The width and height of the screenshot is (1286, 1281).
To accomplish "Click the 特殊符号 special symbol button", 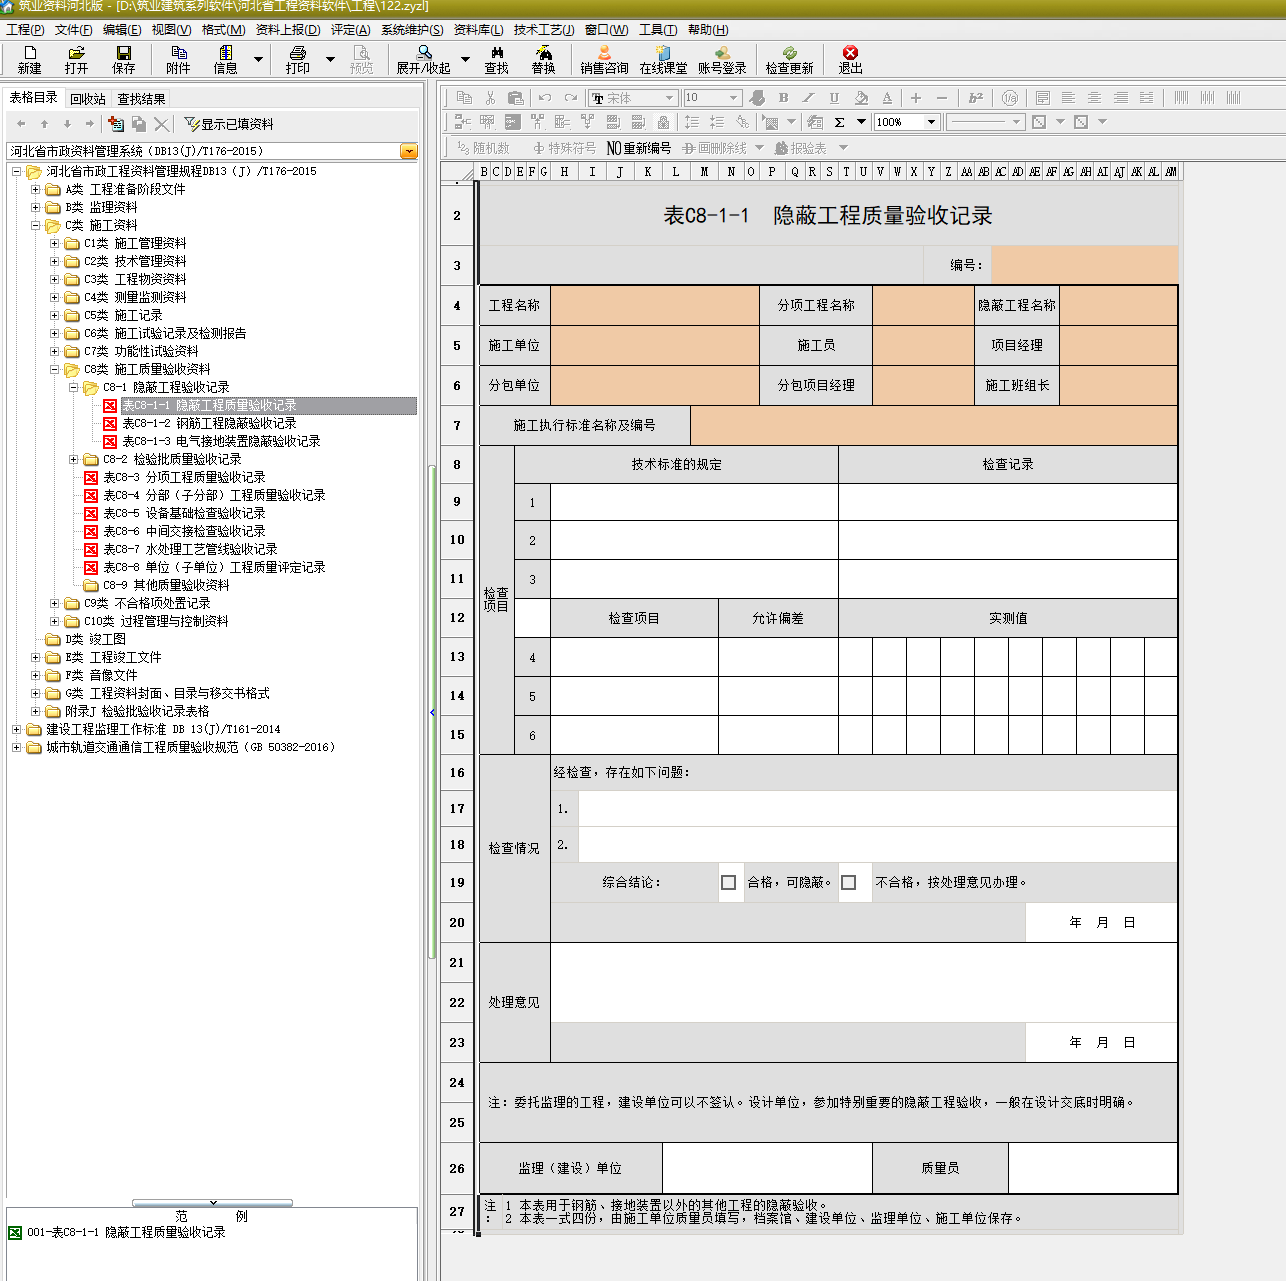I will (564, 148).
